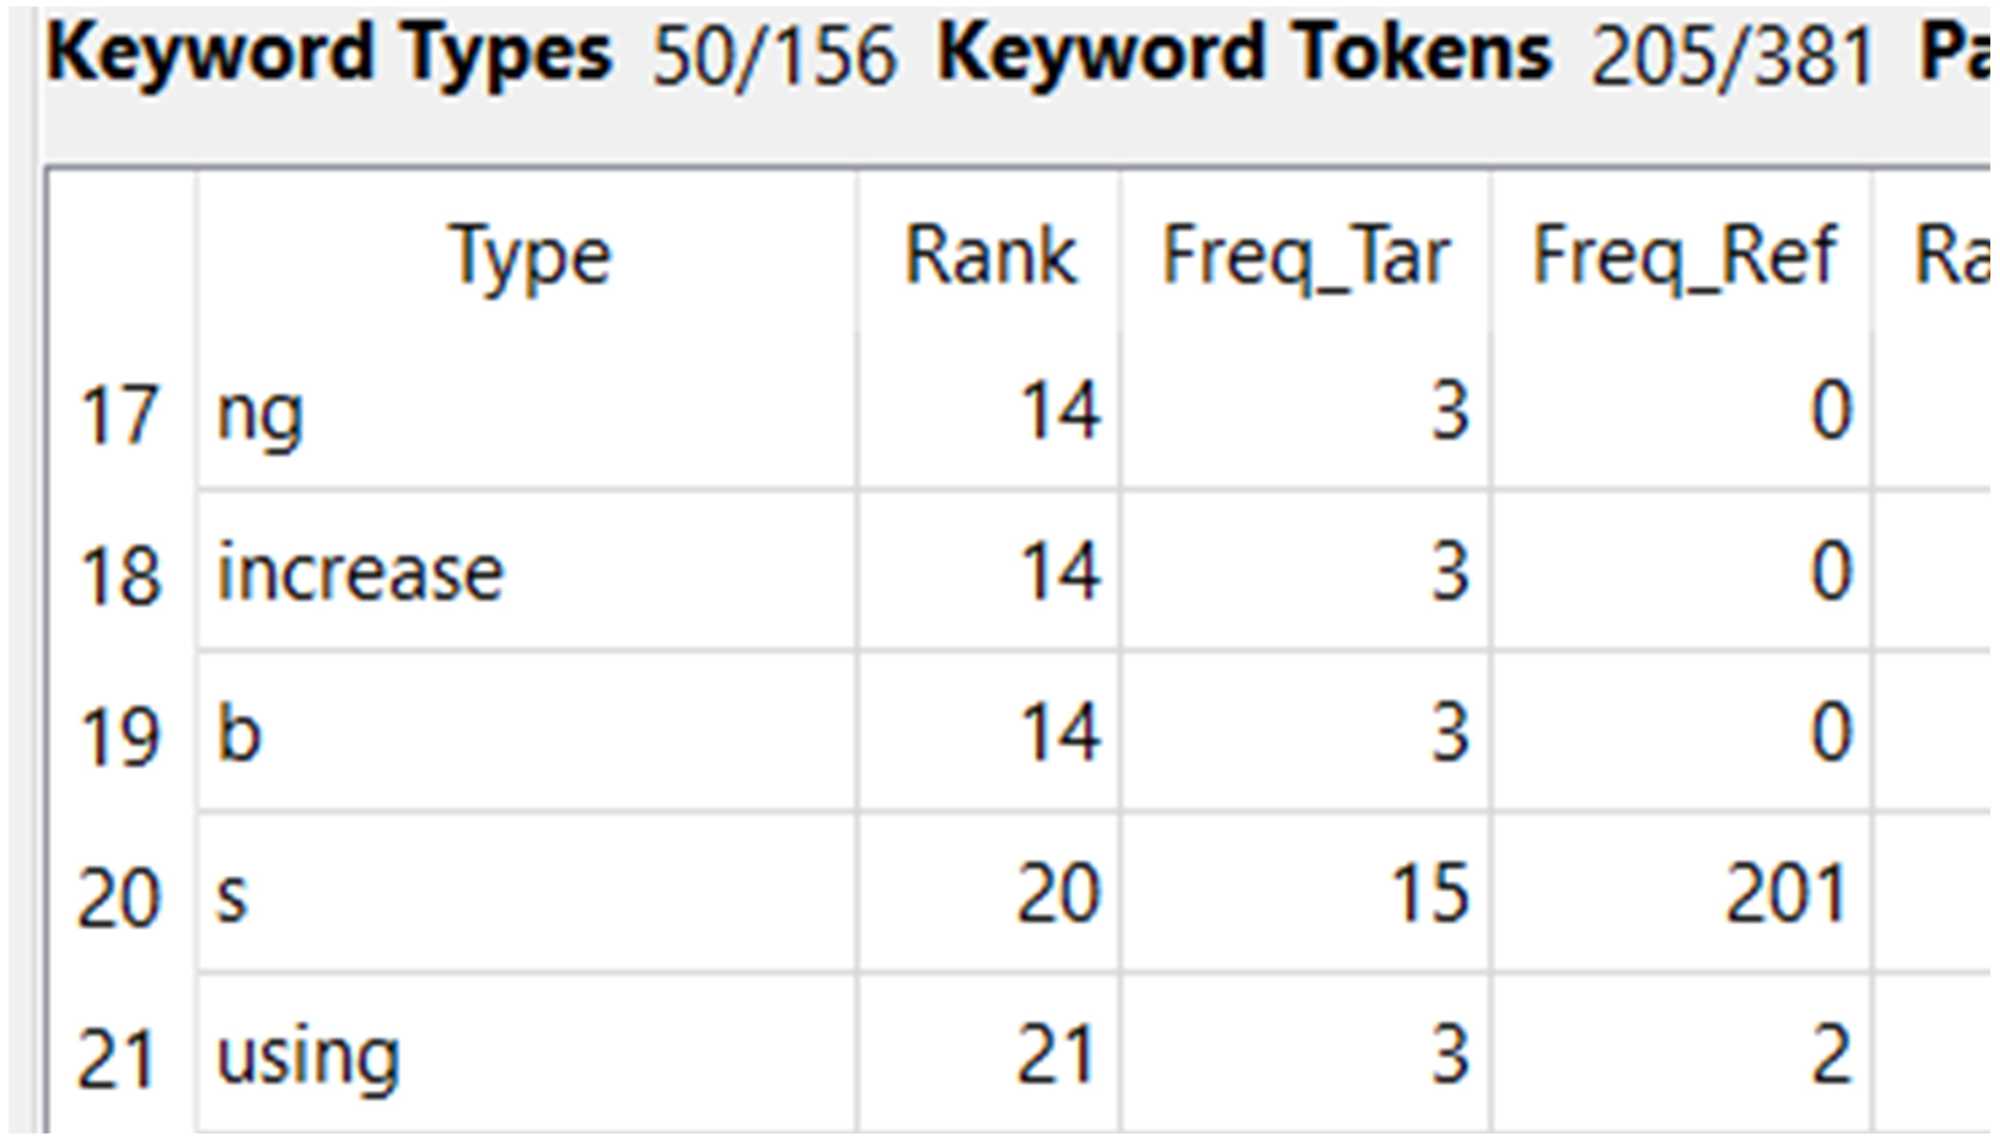Viewport: 2000px width, 1141px height.
Task: Click the Freq_Tar cell of the 'b' row
Action: point(1450,733)
